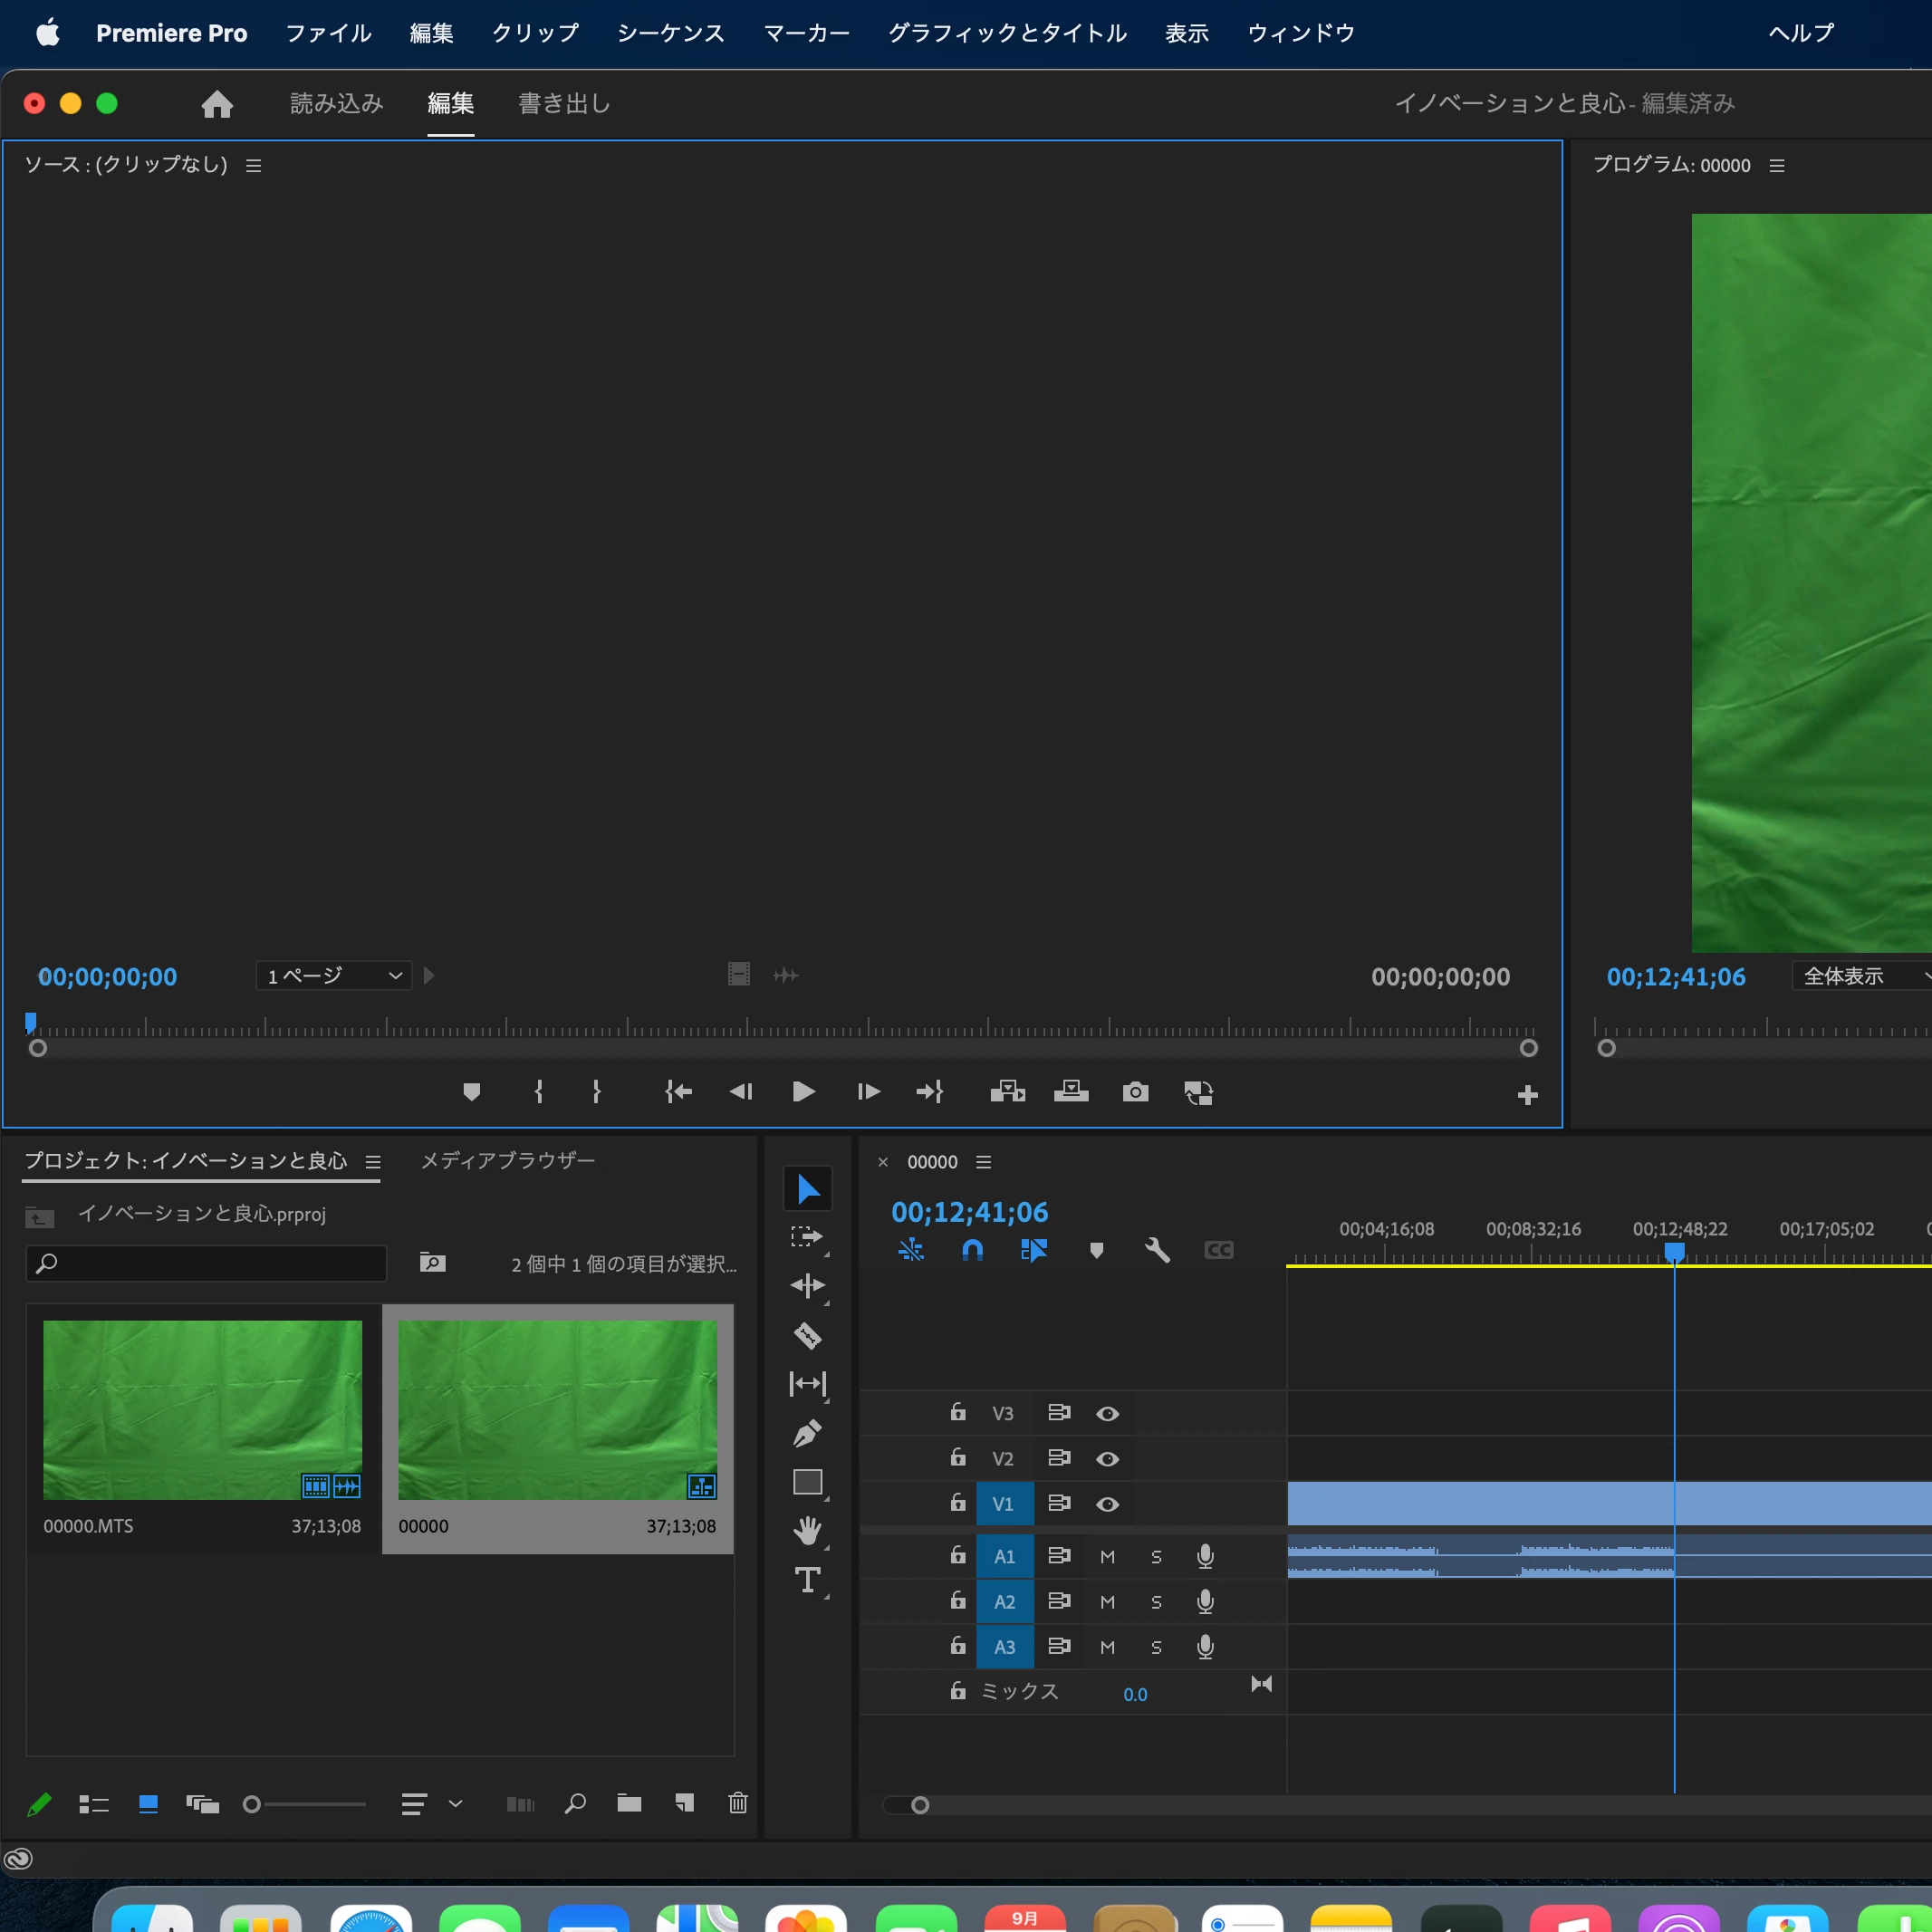This screenshot has height=1932, width=1932.
Task: Toggle V1 track output eye
Action: [1107, 1504]
